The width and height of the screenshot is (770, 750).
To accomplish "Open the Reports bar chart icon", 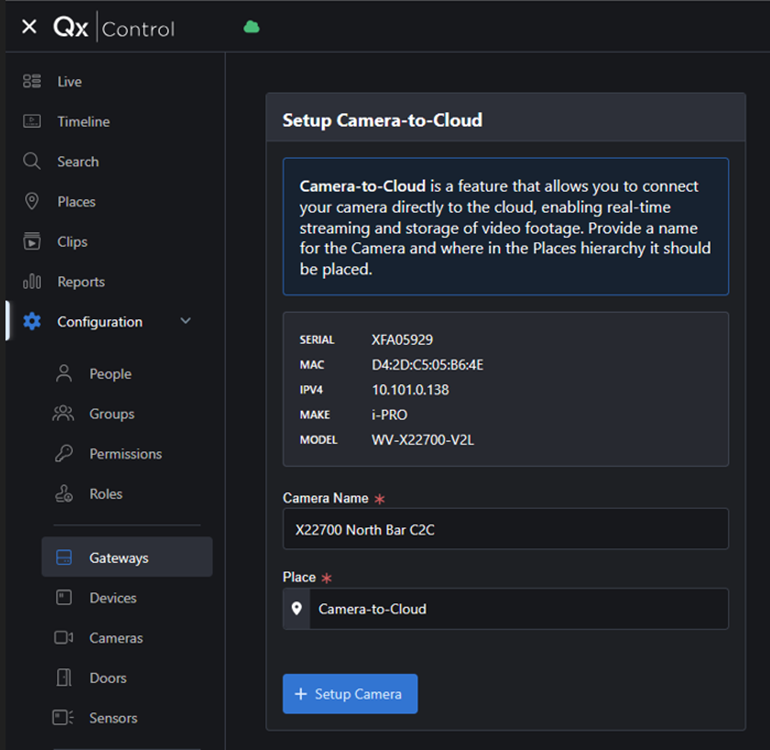I will pyautogui.click(x=32, y=281).
